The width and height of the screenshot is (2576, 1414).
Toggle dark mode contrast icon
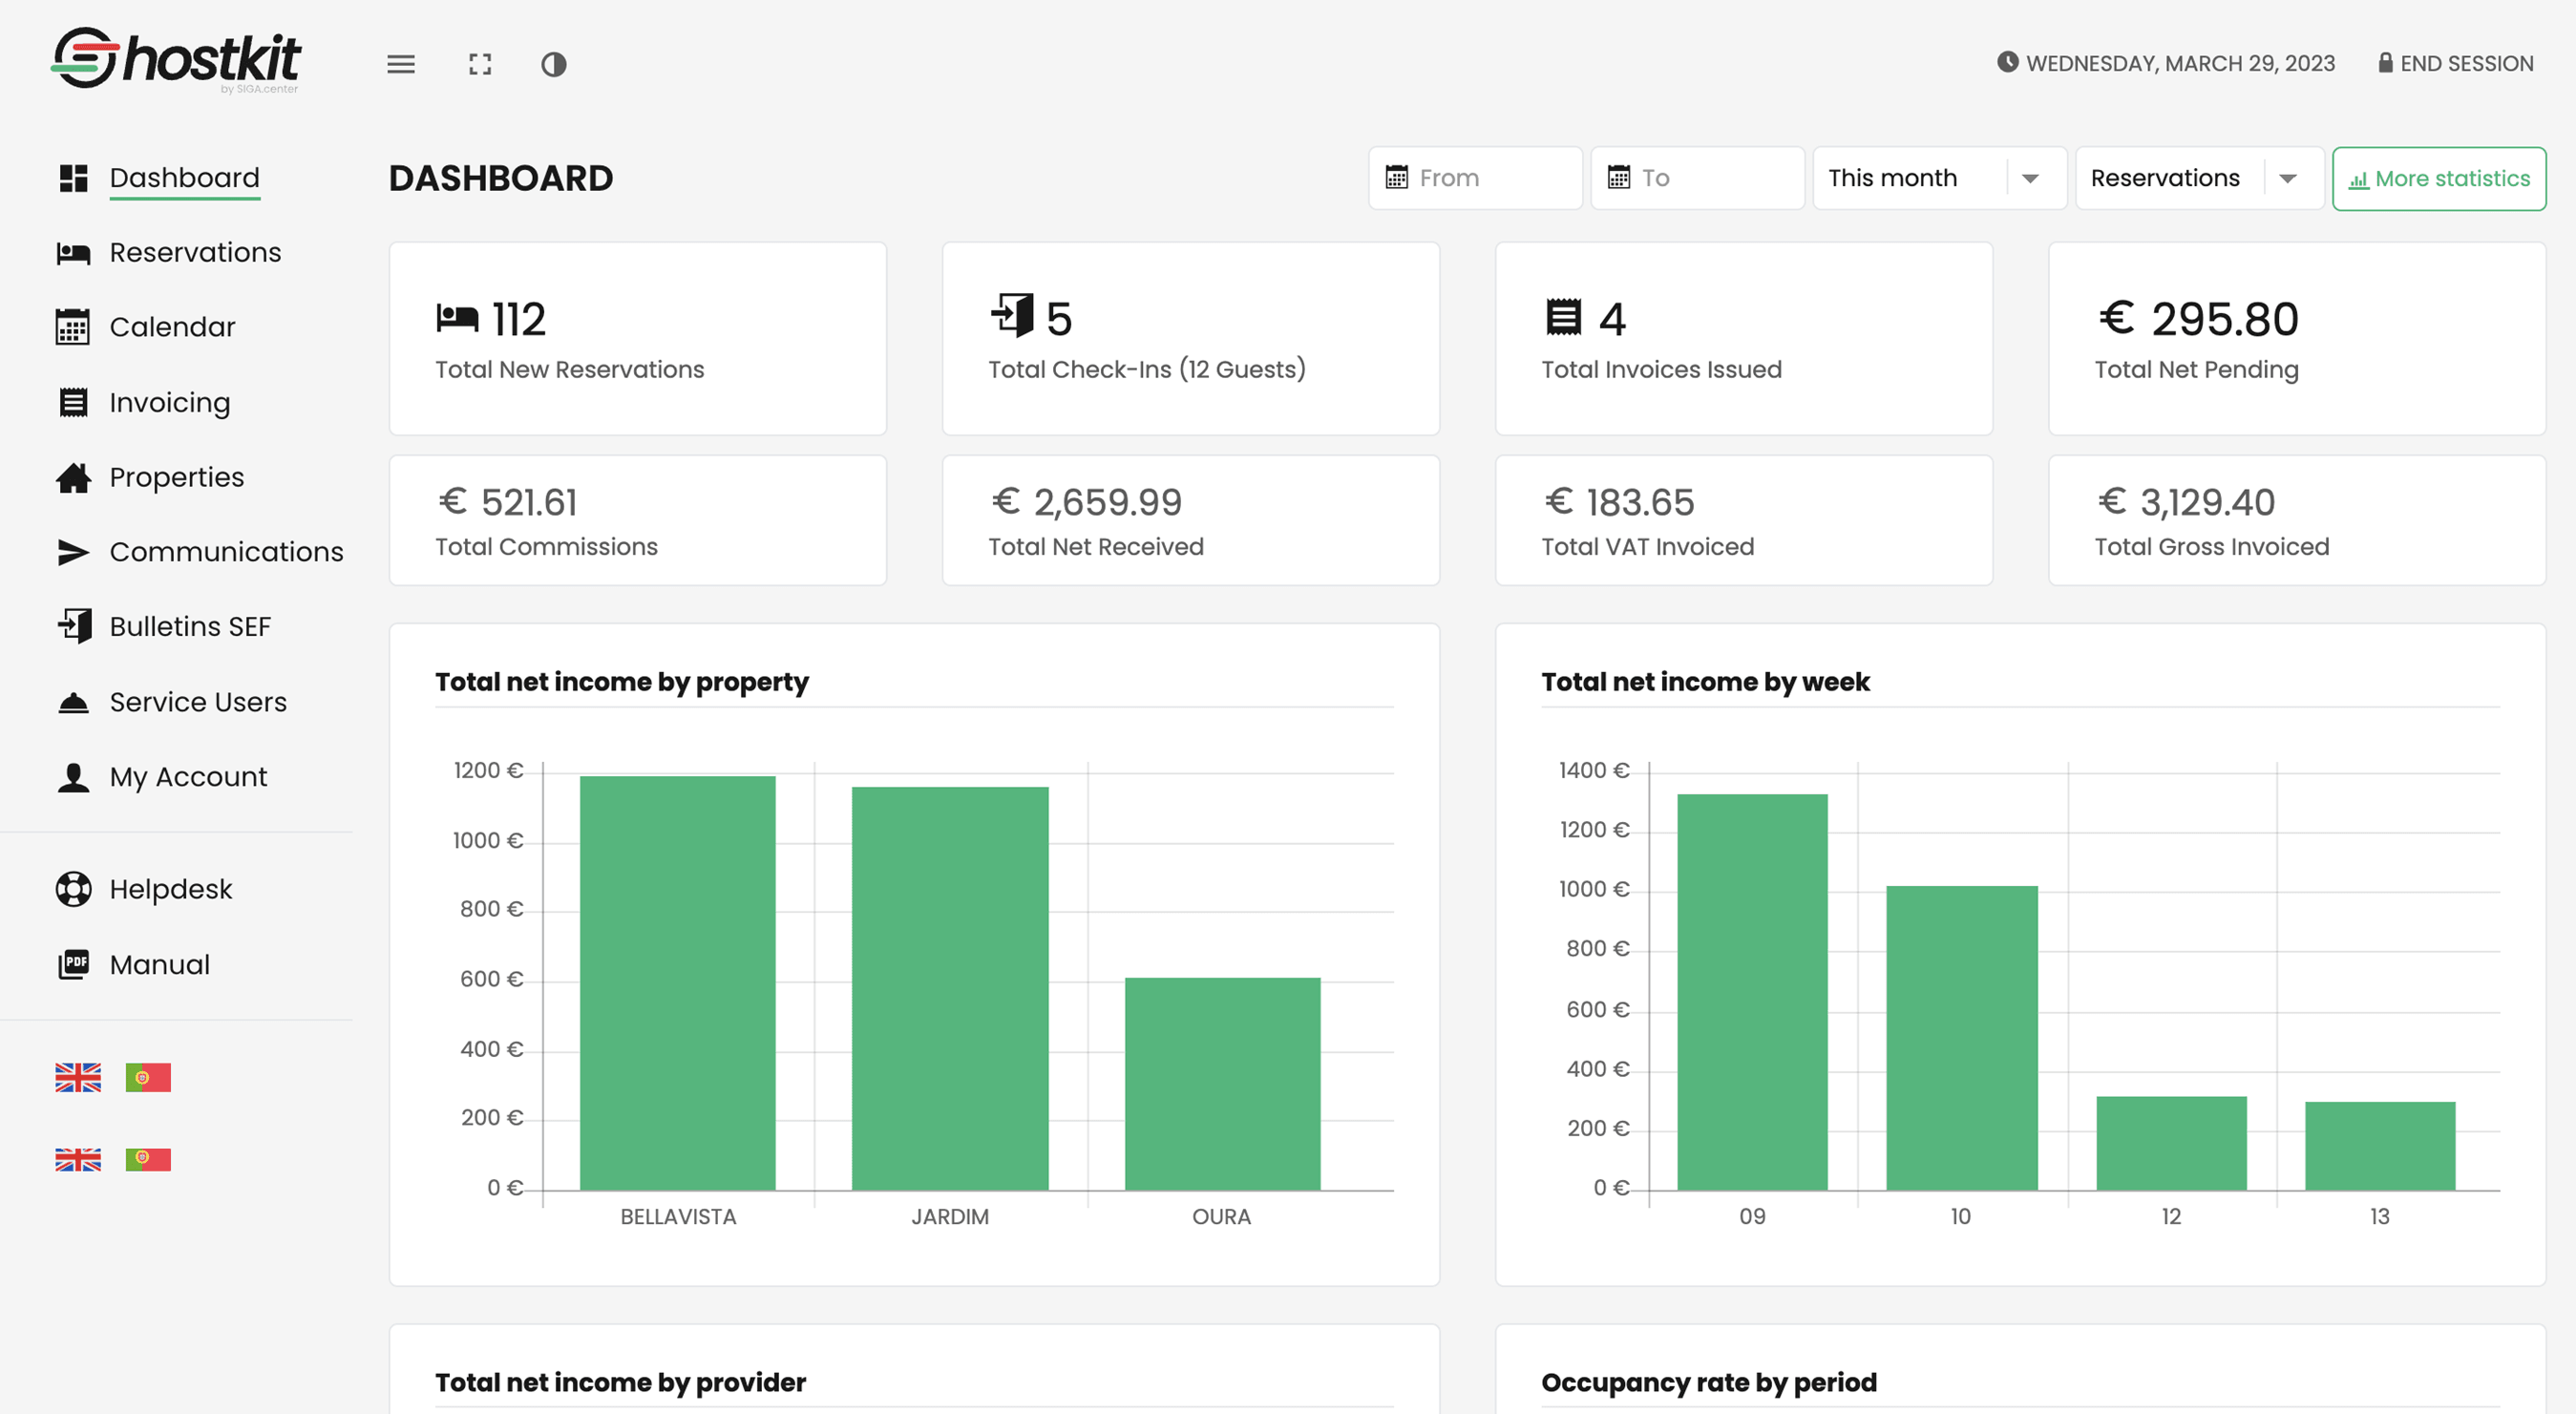[x=554, y=65]
